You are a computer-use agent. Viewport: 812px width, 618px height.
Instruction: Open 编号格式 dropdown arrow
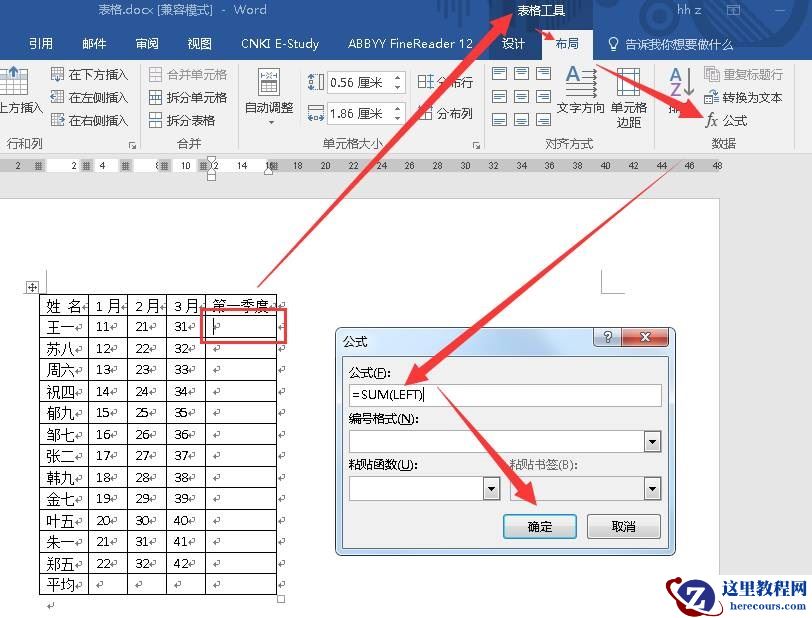652,442
